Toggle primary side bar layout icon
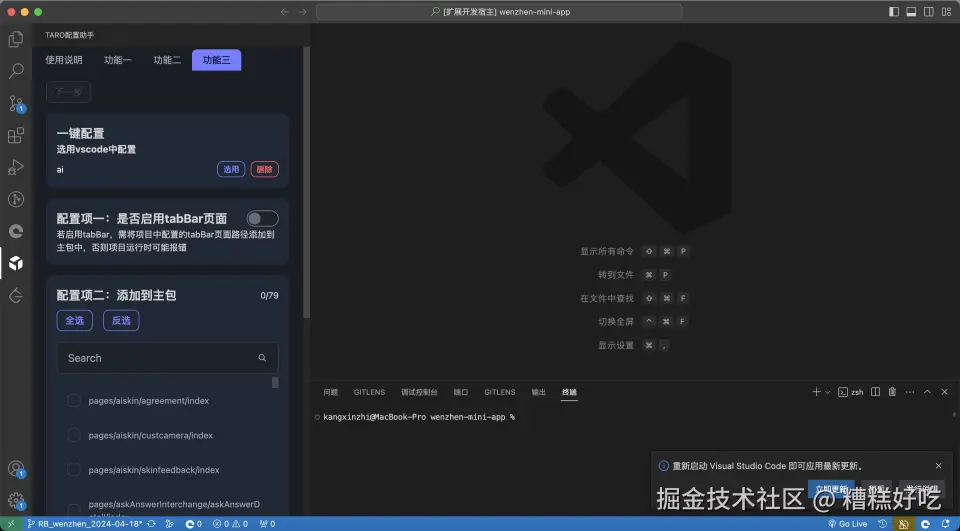Image resolution: width=960 pixels, height=531 pixels. (x=894, y=12)
